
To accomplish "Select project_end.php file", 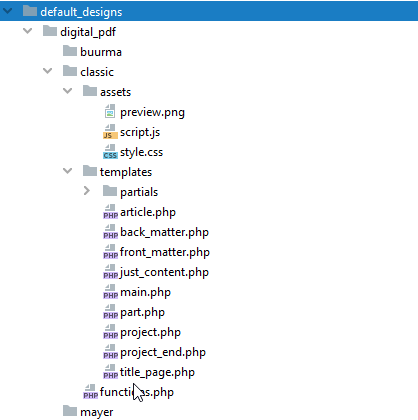I will (x=163, y=352).
